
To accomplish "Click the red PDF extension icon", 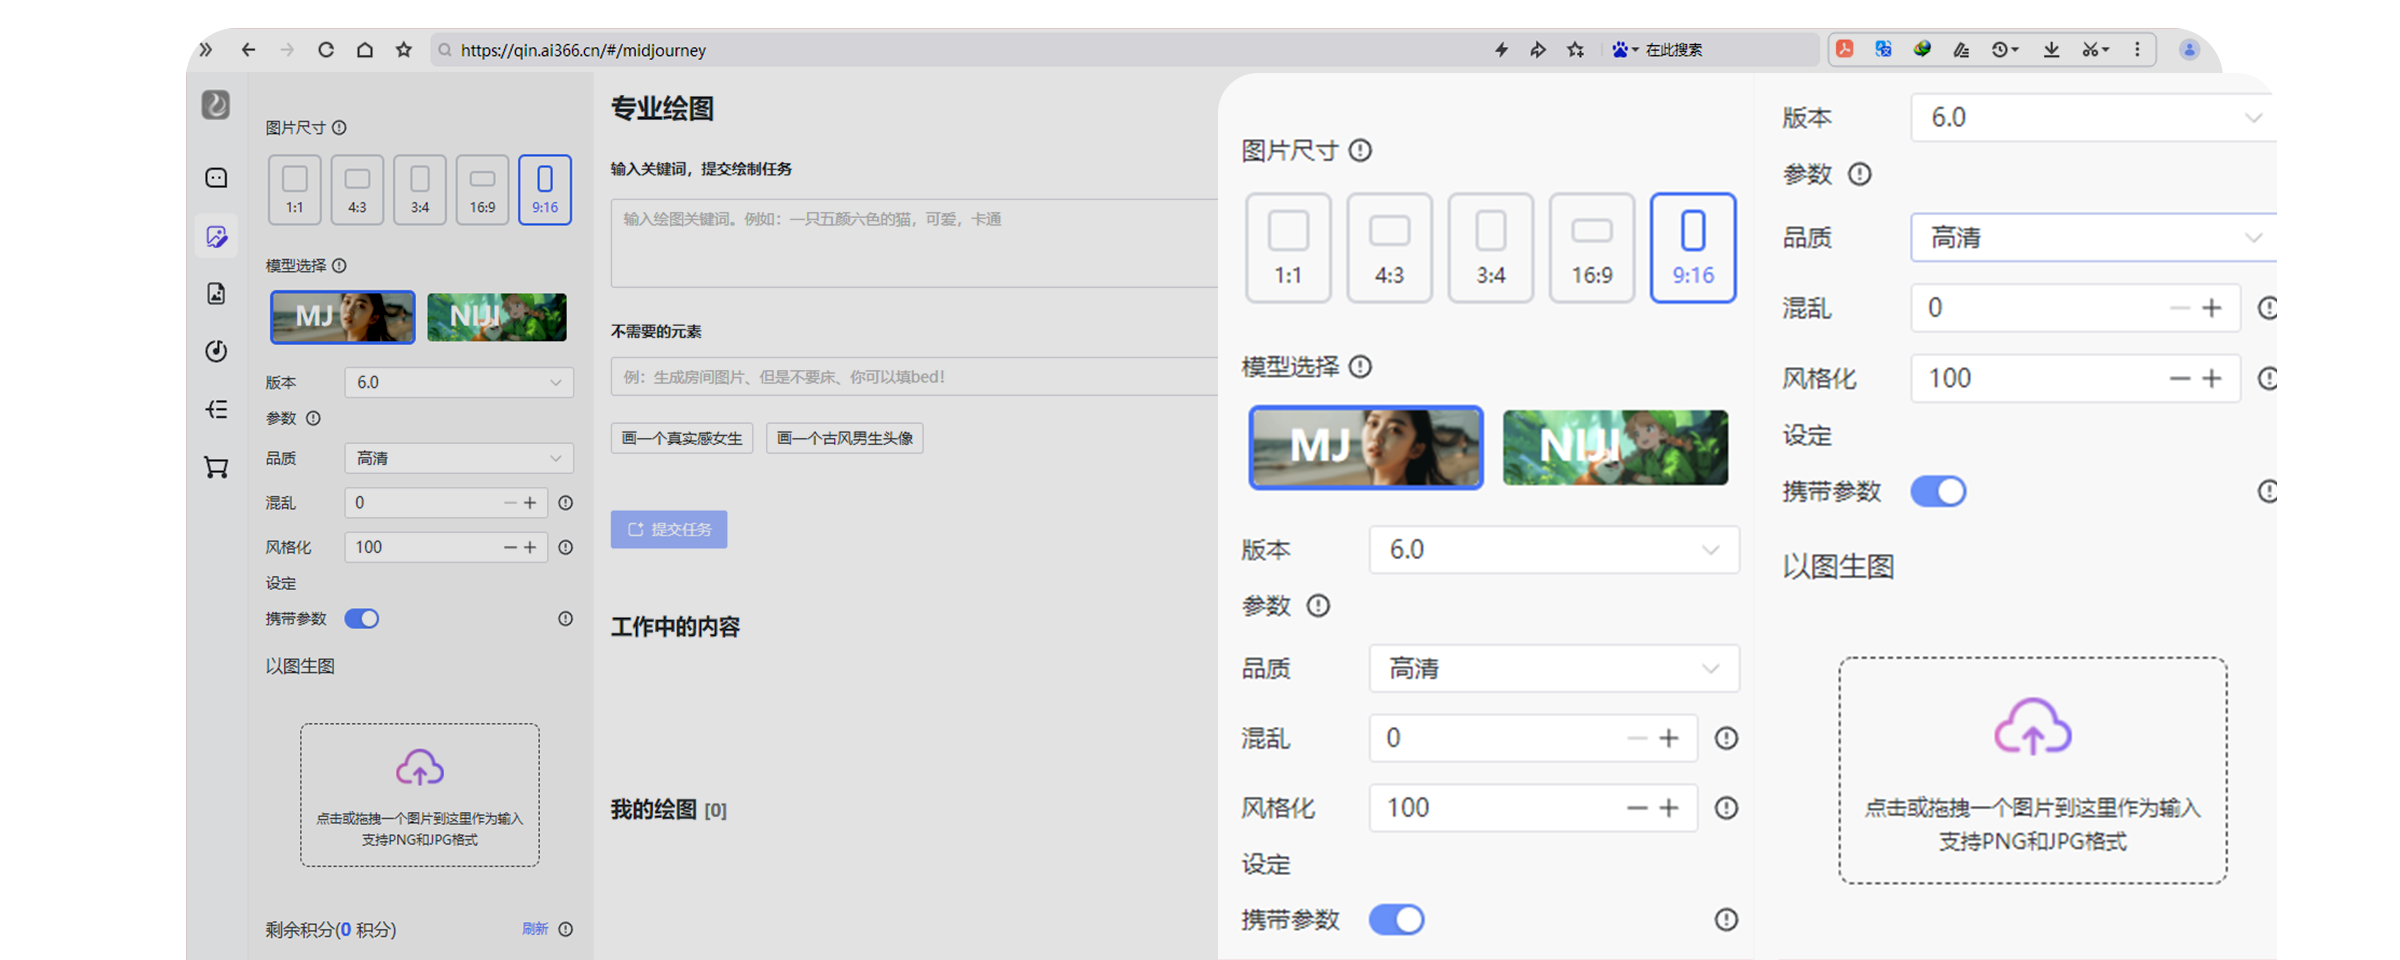I will point(1845,49).
